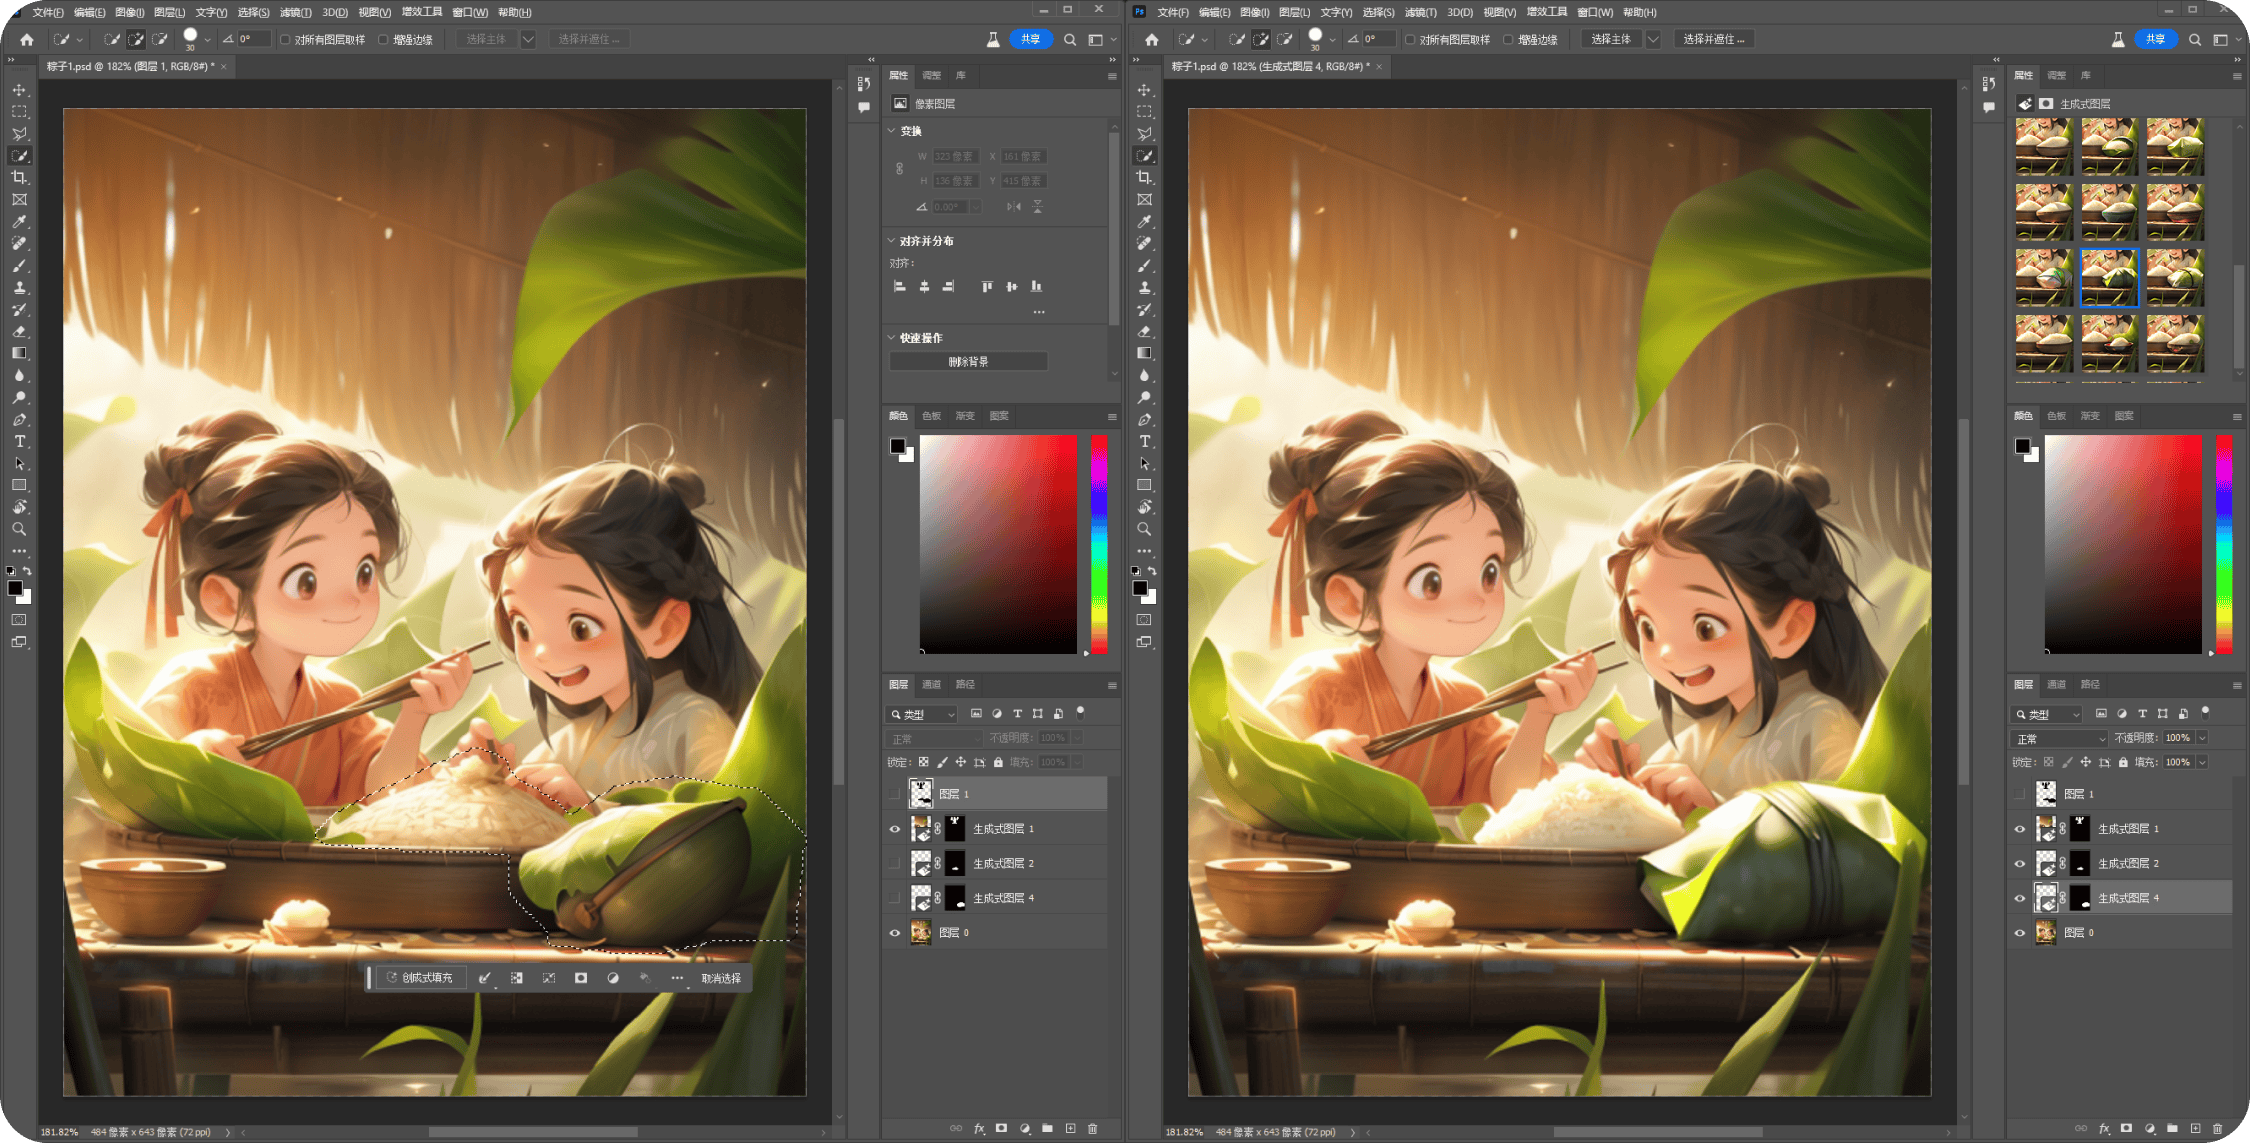Tick 增强边缘 checkbox in right window
The width and height of the screenshot is (2250, 1143).
click(1508, 40)
